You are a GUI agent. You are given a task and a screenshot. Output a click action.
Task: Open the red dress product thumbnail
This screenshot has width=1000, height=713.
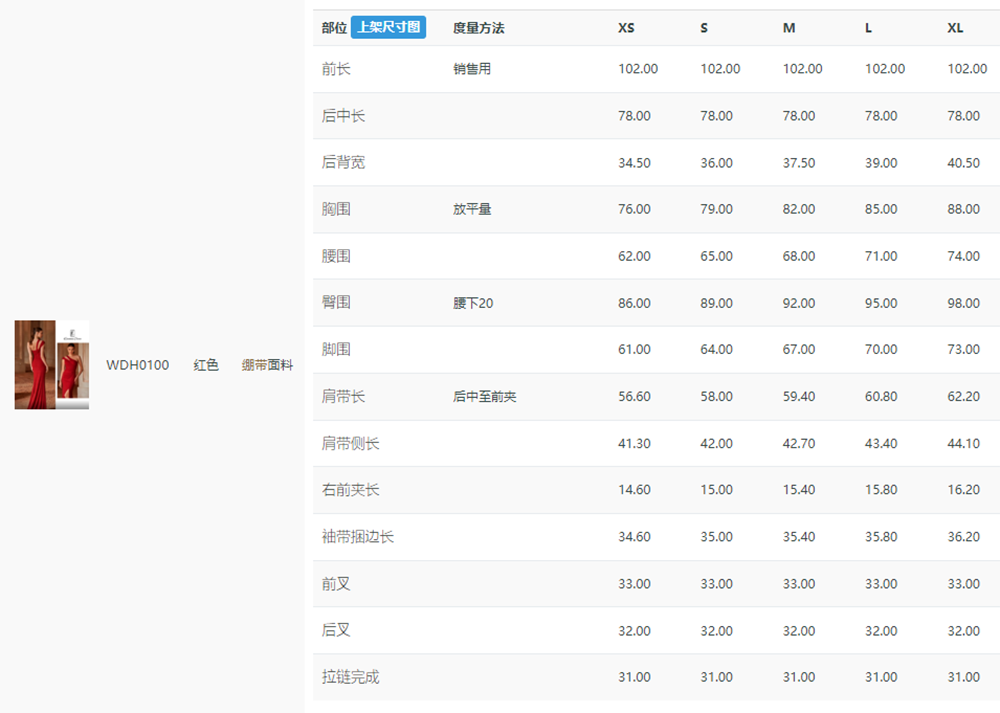point(52,365)
